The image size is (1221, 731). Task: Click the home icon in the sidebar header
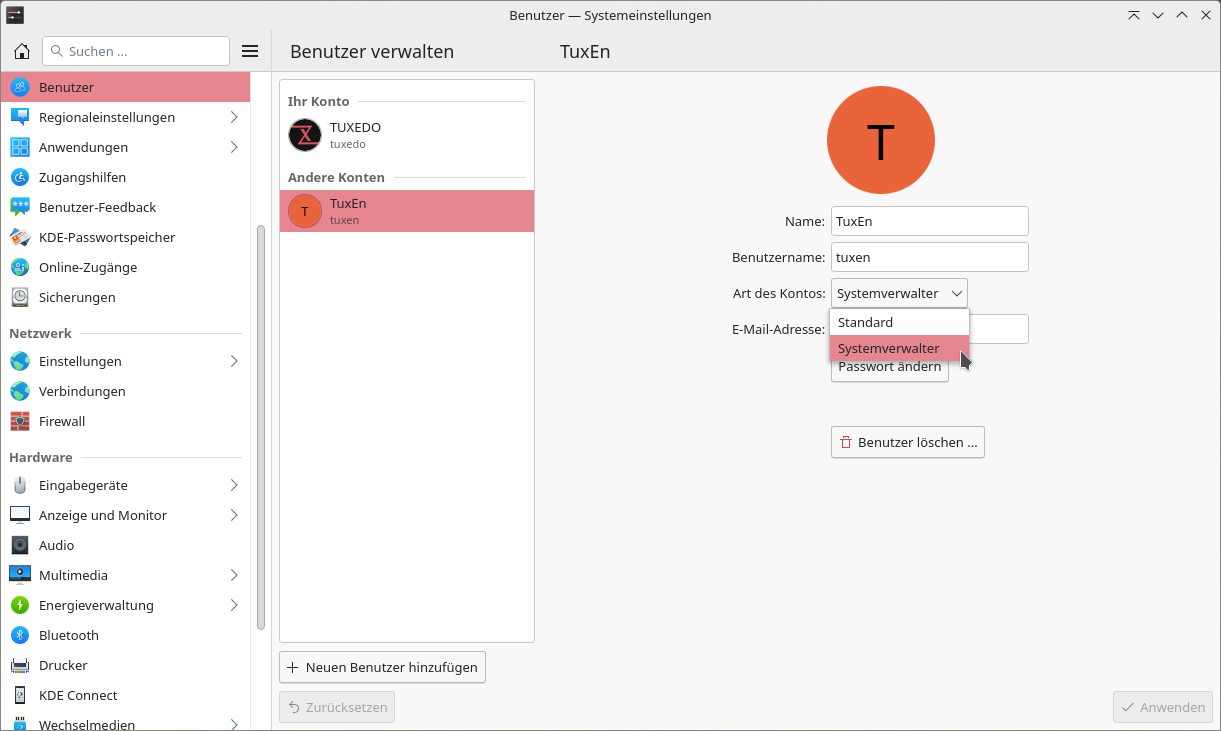click(x=22, y=51)
